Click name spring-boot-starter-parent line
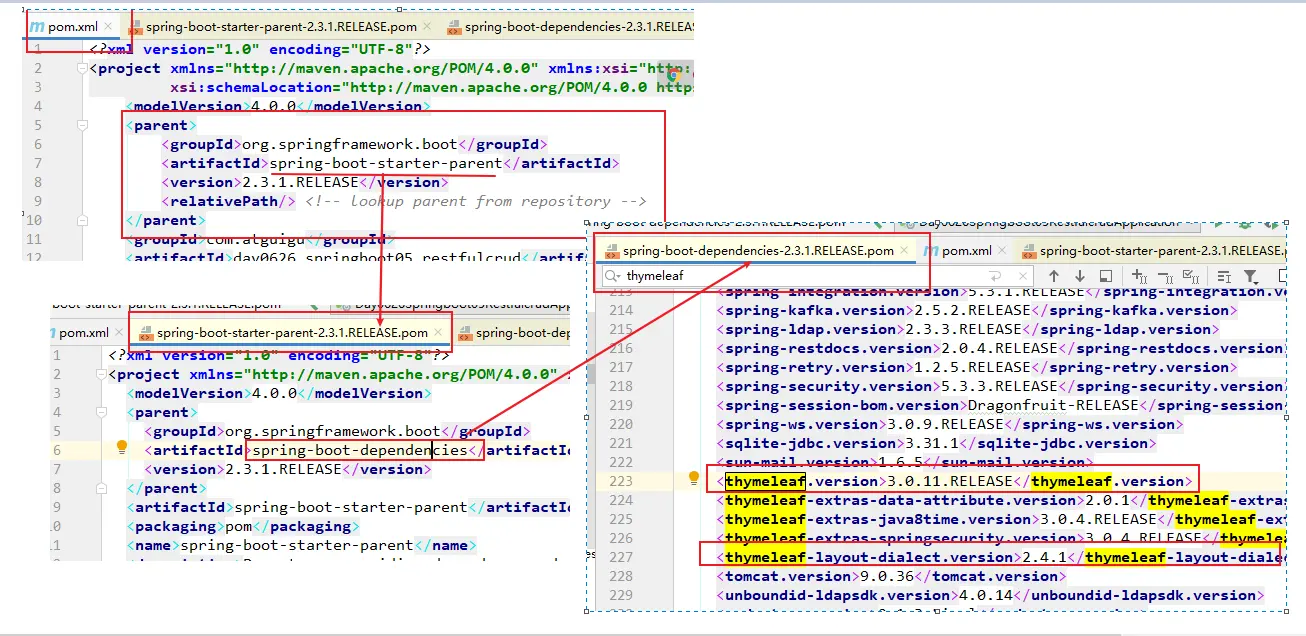 (x=301, y=545)
